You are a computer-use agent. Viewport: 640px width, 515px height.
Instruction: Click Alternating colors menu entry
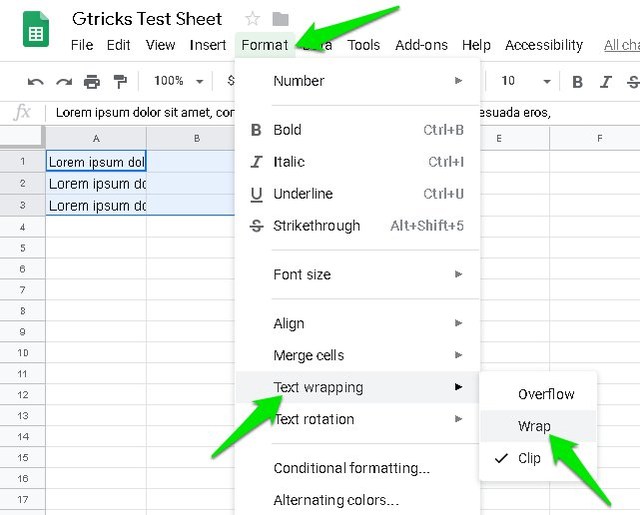point(336,500)
